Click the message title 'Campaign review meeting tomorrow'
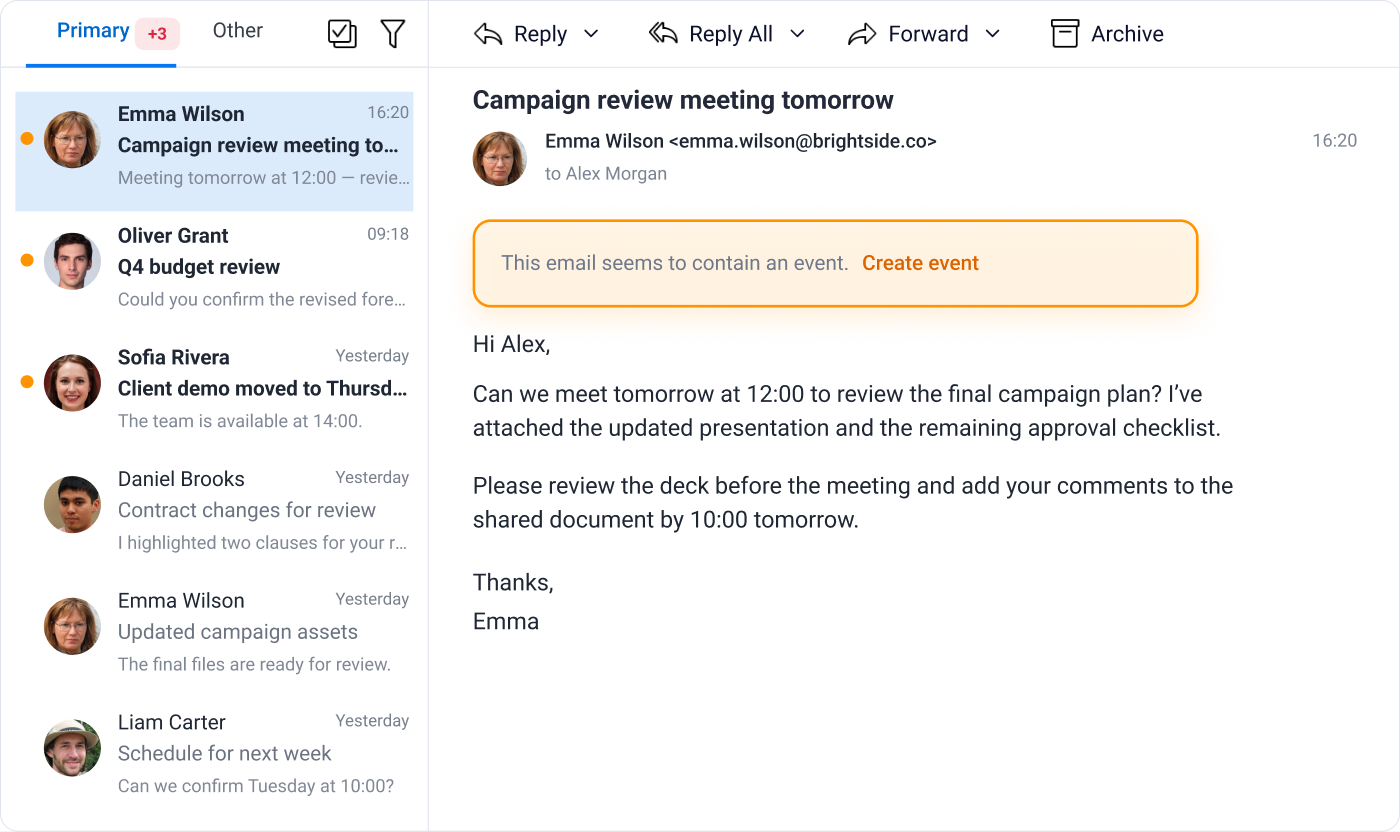This screenshot has width=1400, height=832. coord(683,100)
